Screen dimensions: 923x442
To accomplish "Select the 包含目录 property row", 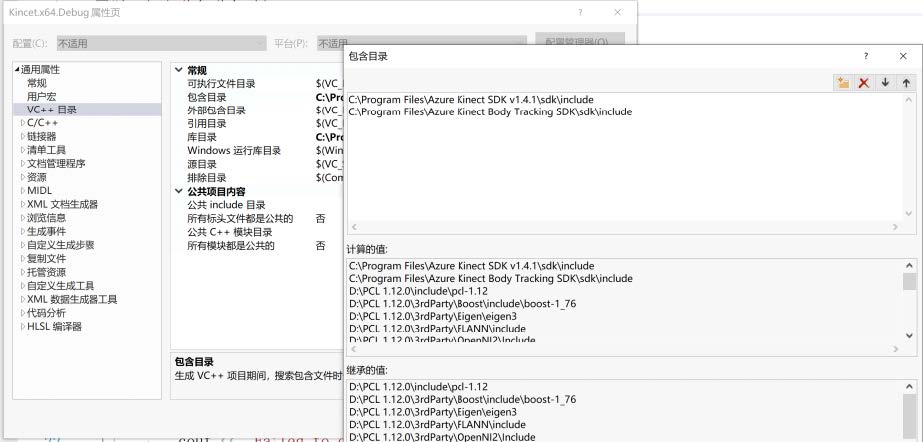I will [x=259, y=97].
